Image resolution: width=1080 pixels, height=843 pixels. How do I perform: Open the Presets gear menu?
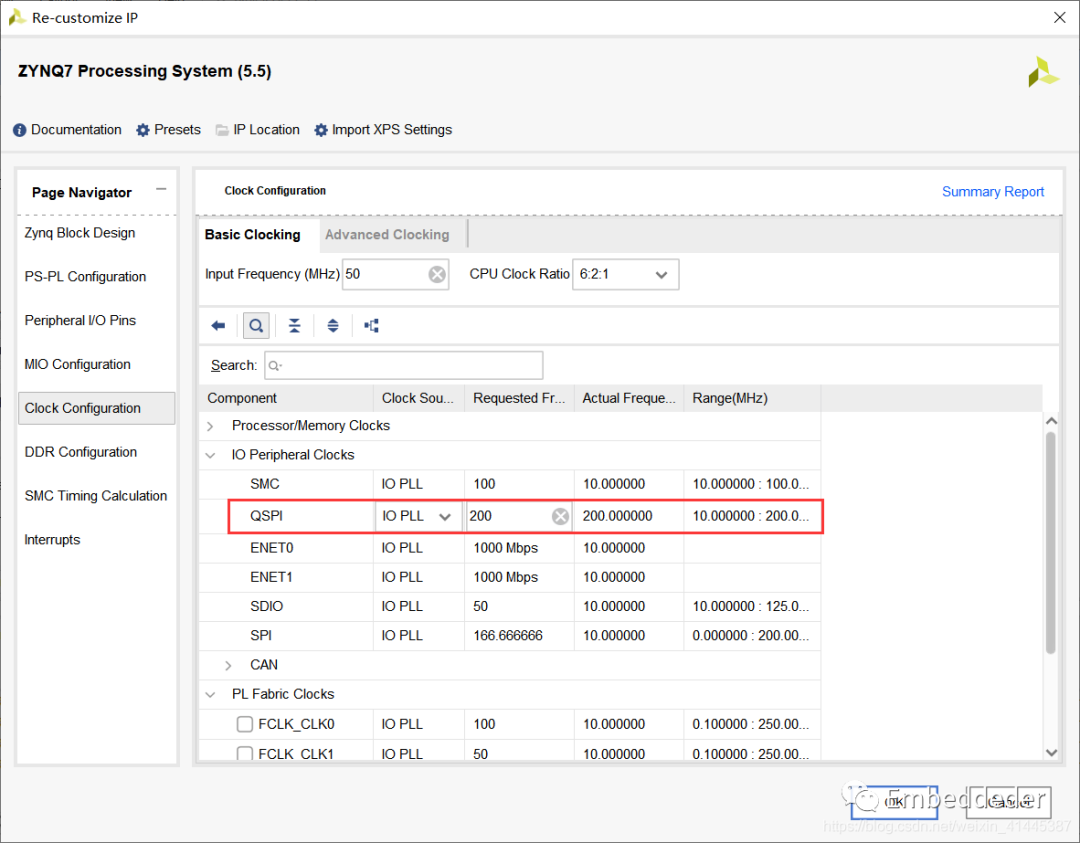(x=168, y=130)
